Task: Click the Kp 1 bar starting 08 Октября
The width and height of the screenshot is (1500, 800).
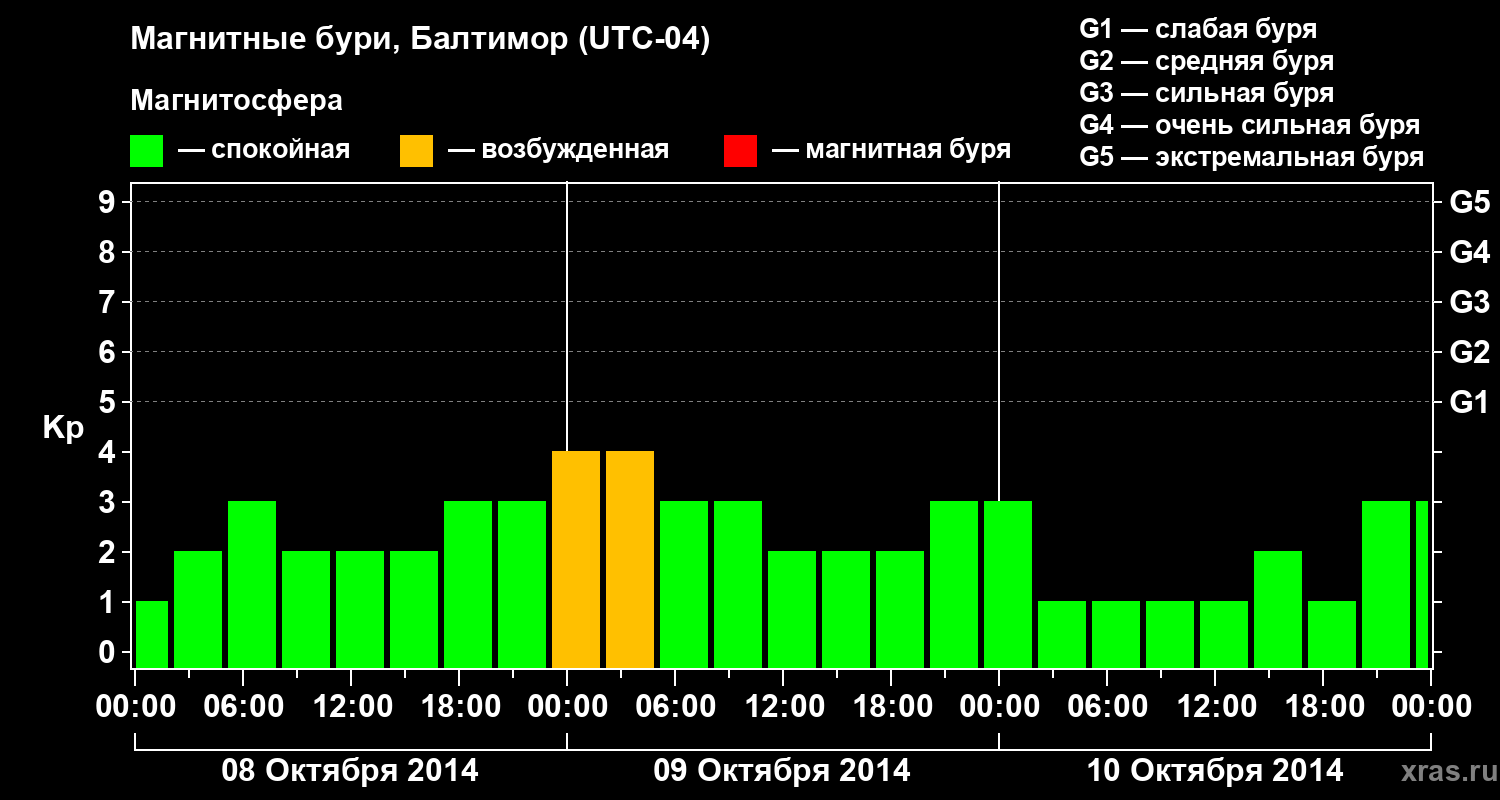Action: coord(152,635)
